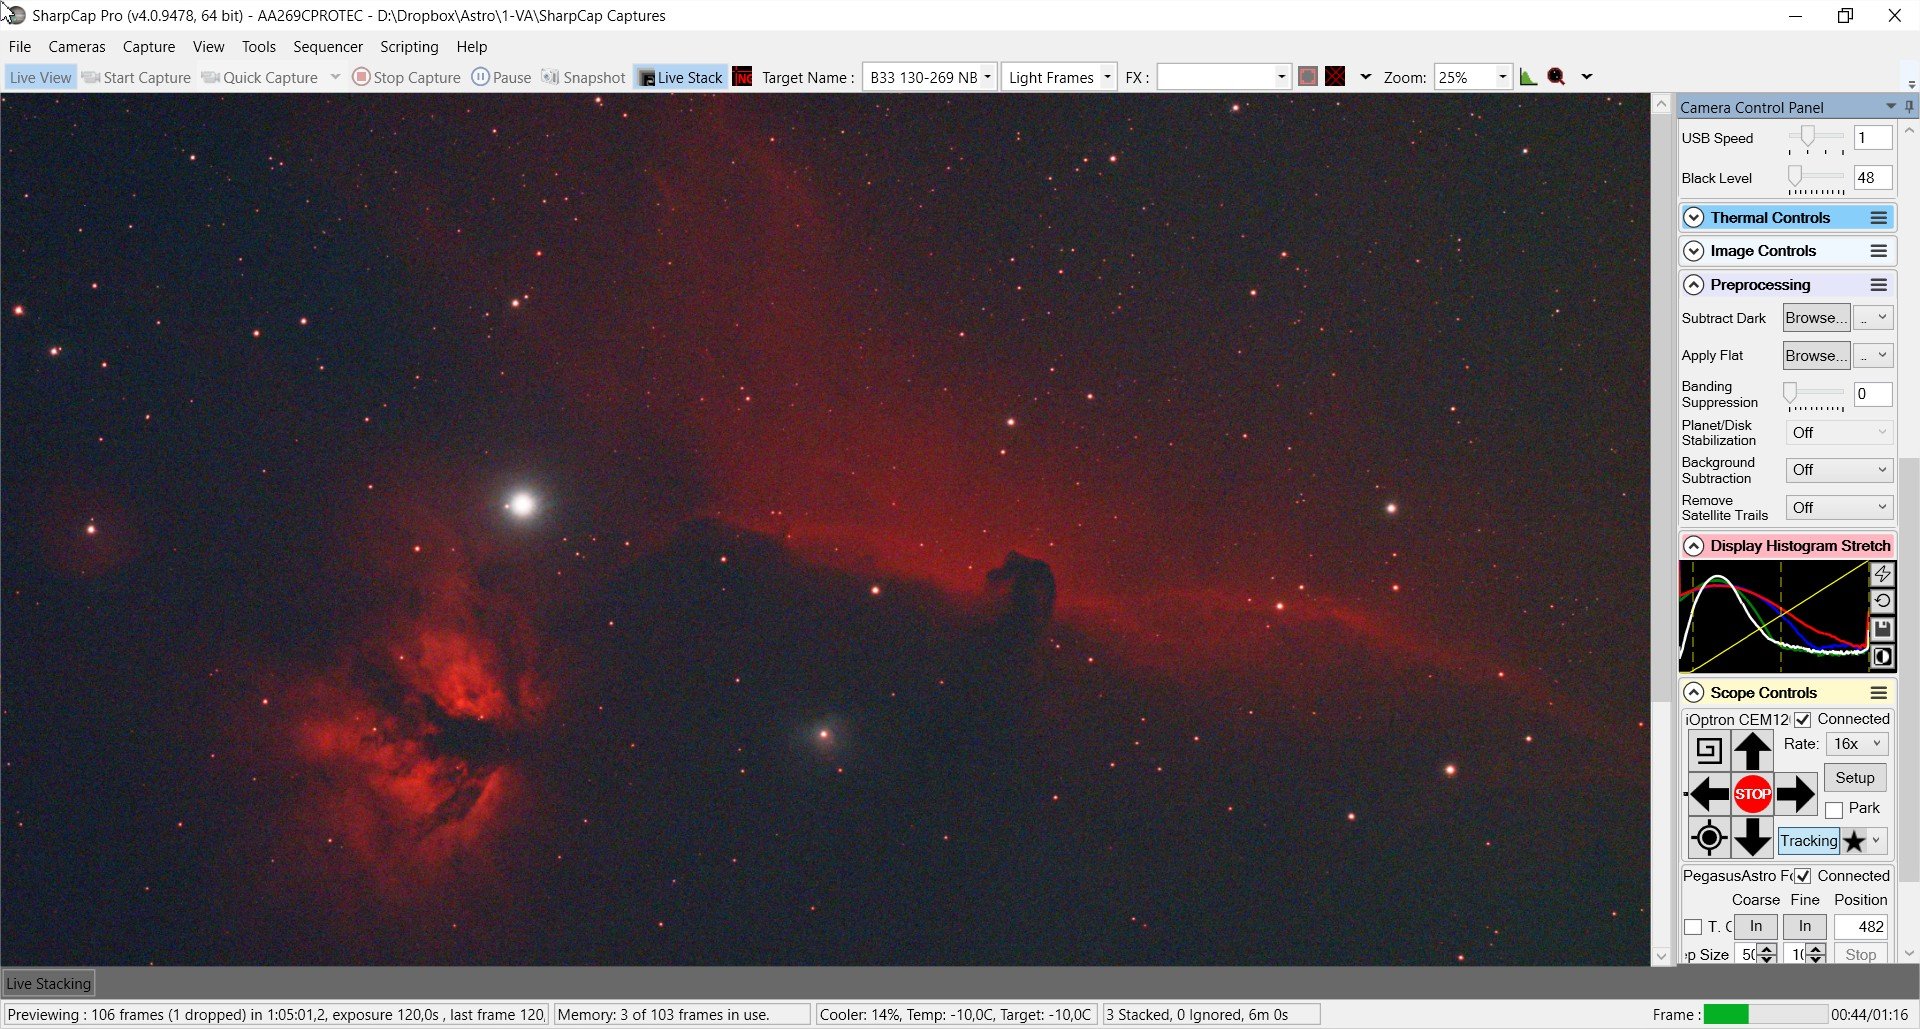Click the spiral search button in Scope Controls
Image resolution: width=1920 pixels, height=1029 pixels.
tap(1709, 750)
